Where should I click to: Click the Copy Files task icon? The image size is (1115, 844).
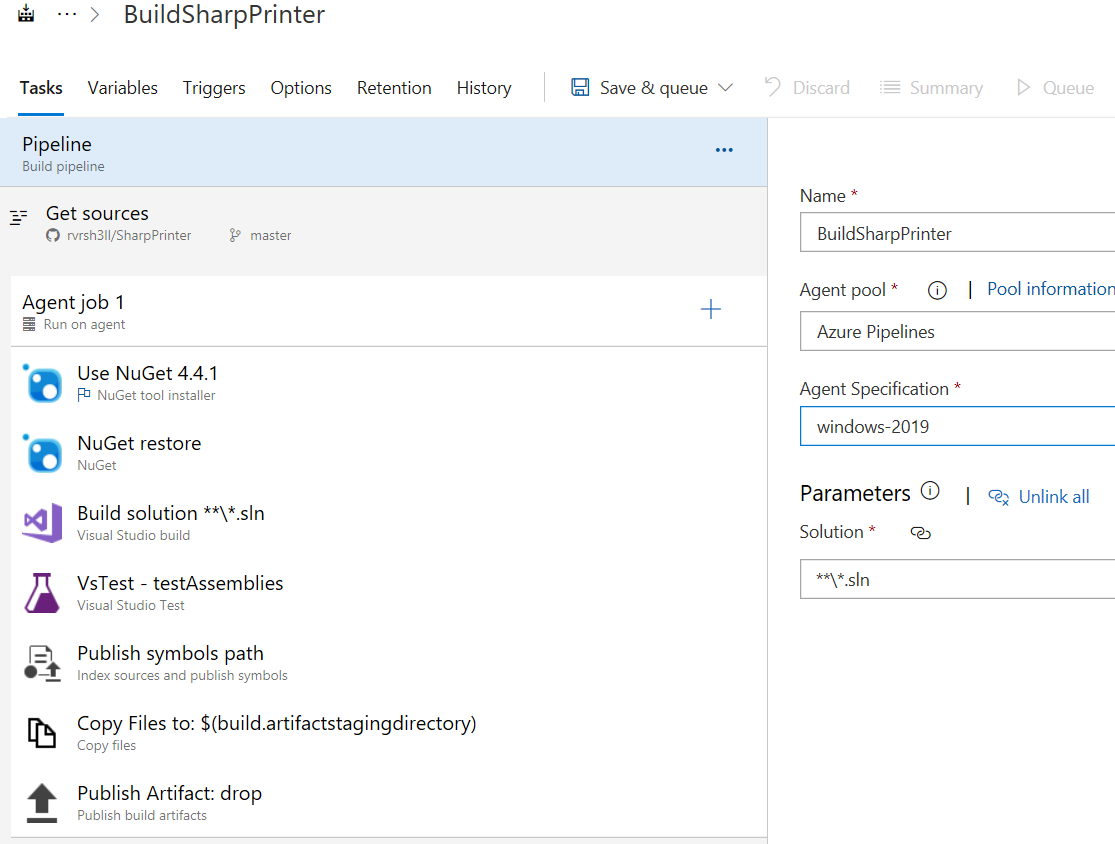(x=41, y=732)
